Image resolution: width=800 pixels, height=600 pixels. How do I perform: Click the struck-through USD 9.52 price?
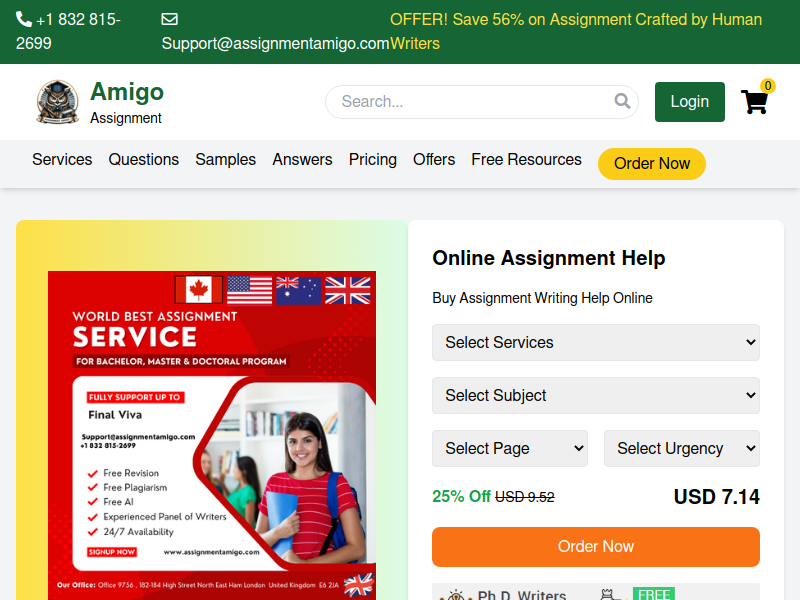coord(524,497)
